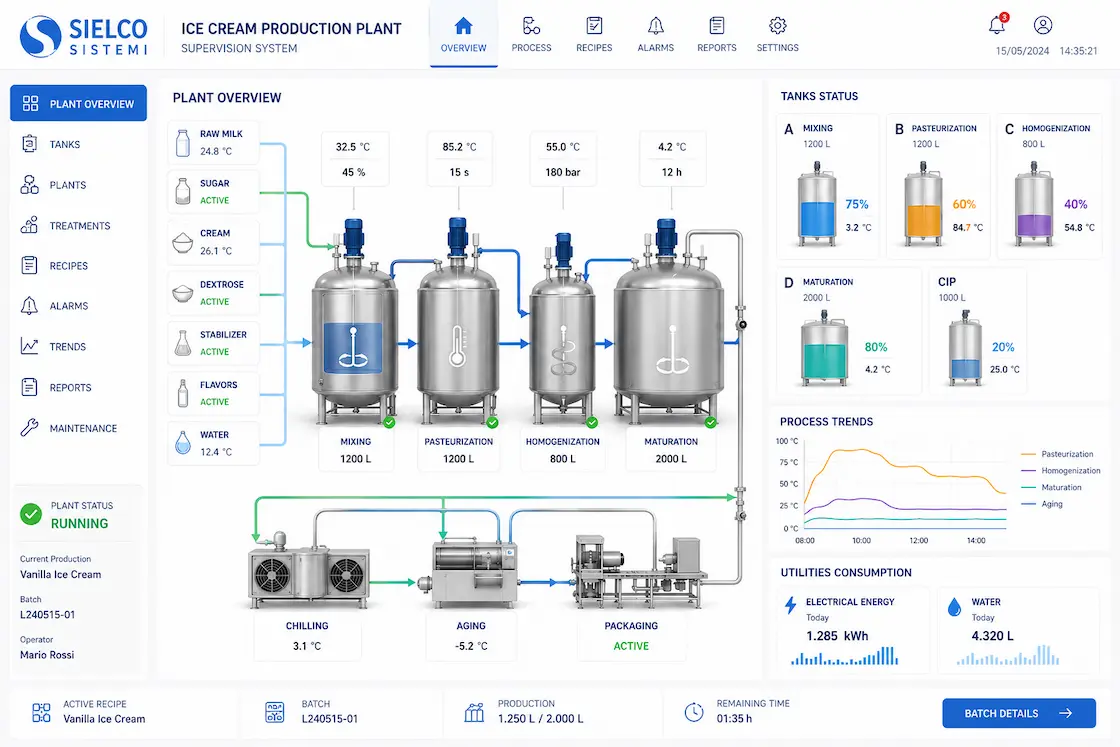This screenshot has width=1120, height=747.
Task: Click the Dextrose bowl ingredient icon
Action: 183,293
